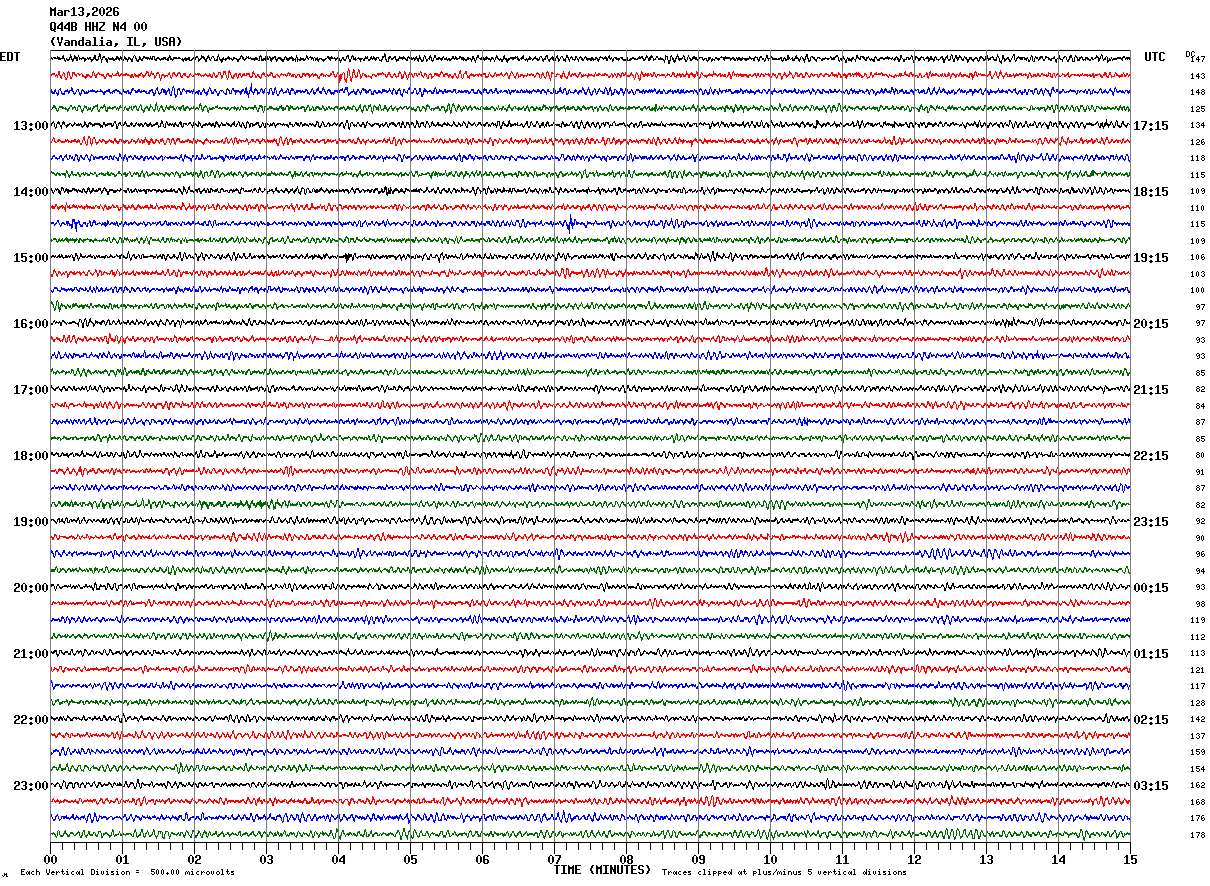Screen dimensions: 1210x886
Task: Click the location text "(Vandalia, IL, USA)"
Action: 116,42
